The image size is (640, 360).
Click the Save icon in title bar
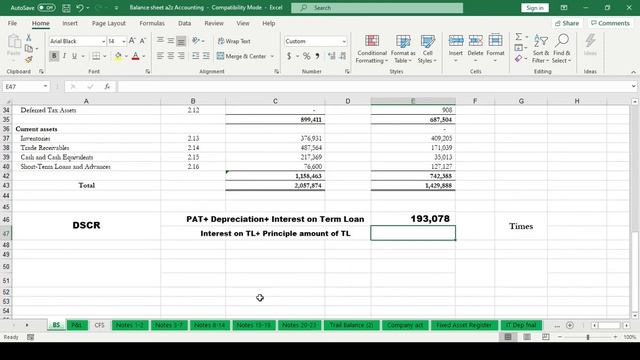pos(66,8)
